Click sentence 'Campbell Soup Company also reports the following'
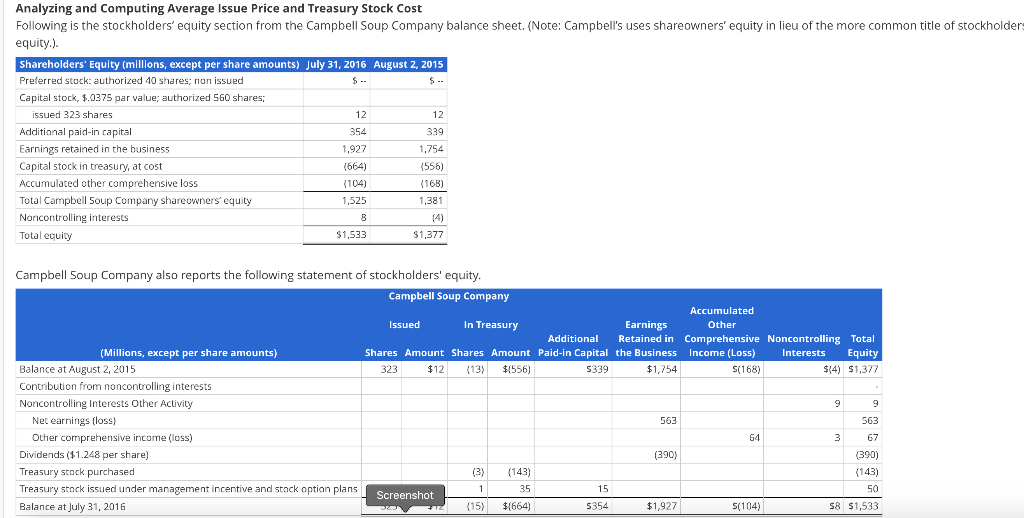This screenshot has height=518, width=1024. coord(248,275)
